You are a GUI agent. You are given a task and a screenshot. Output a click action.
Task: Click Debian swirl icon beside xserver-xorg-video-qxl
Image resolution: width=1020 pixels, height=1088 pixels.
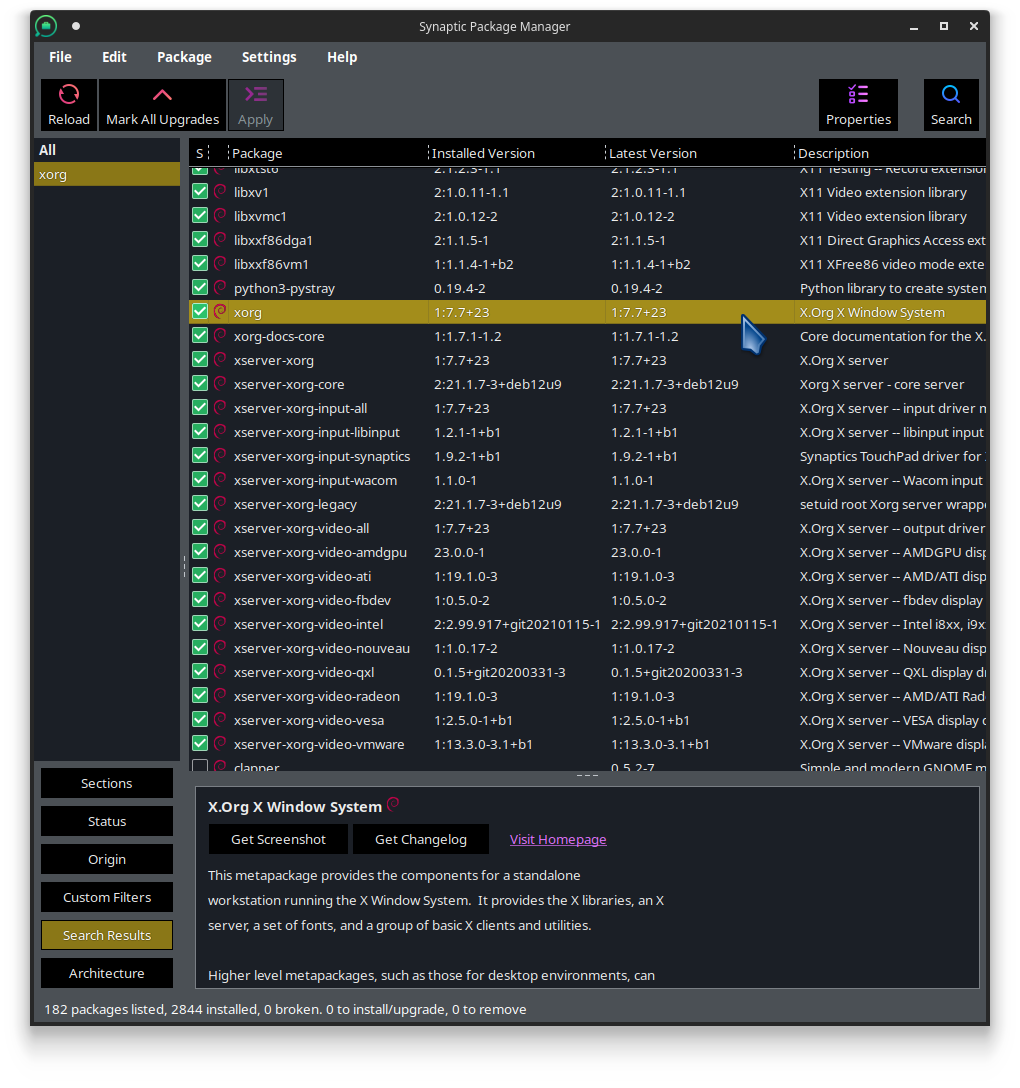[220, 672]
